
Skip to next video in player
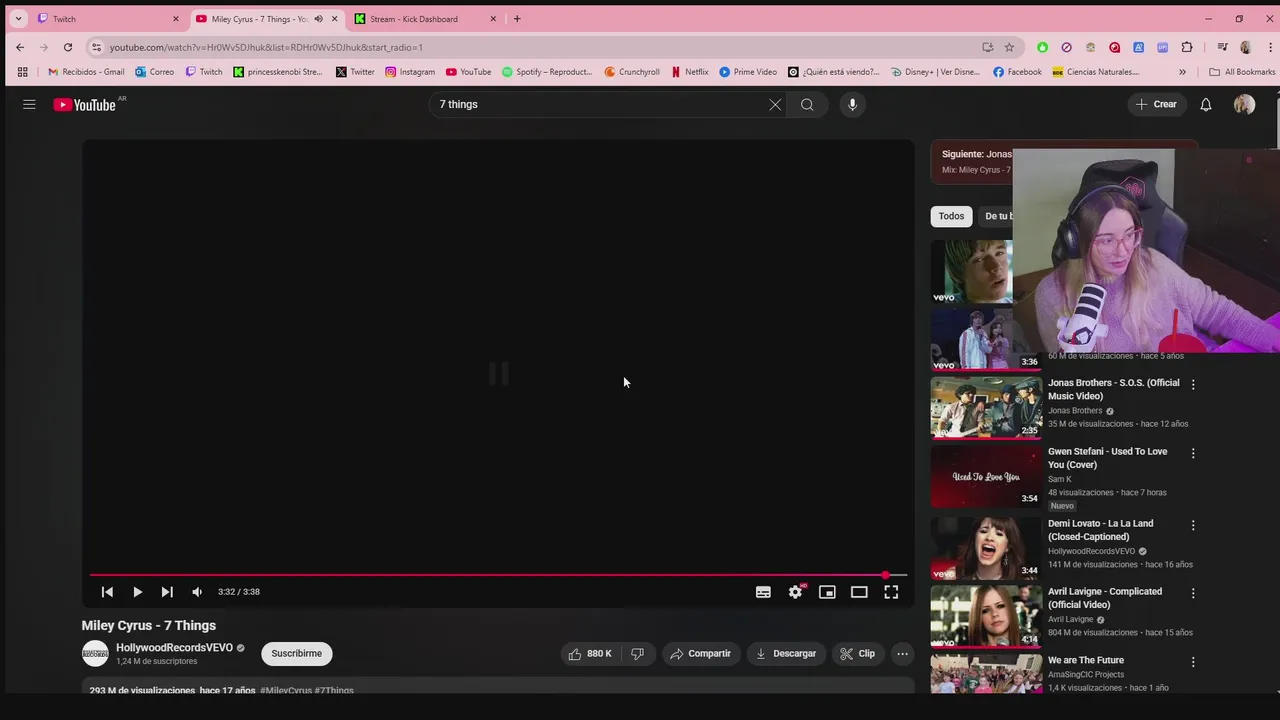click(167, 592)
